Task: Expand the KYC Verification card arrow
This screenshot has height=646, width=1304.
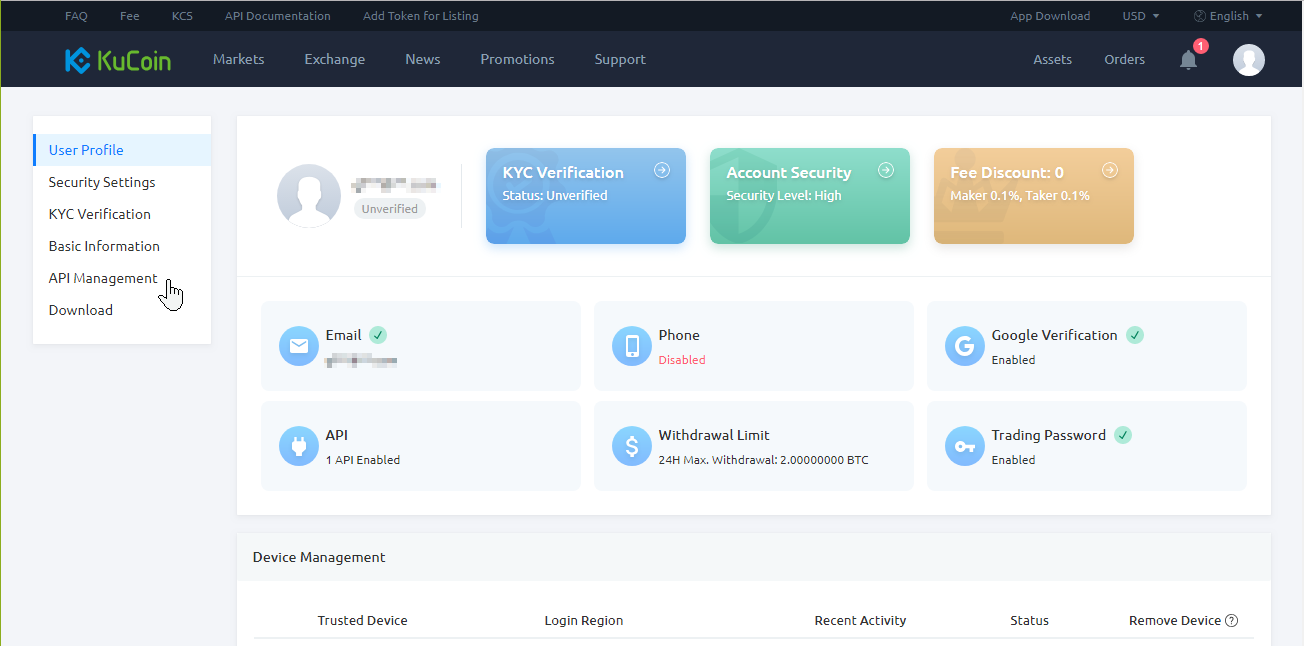Action: coord(662,171)
